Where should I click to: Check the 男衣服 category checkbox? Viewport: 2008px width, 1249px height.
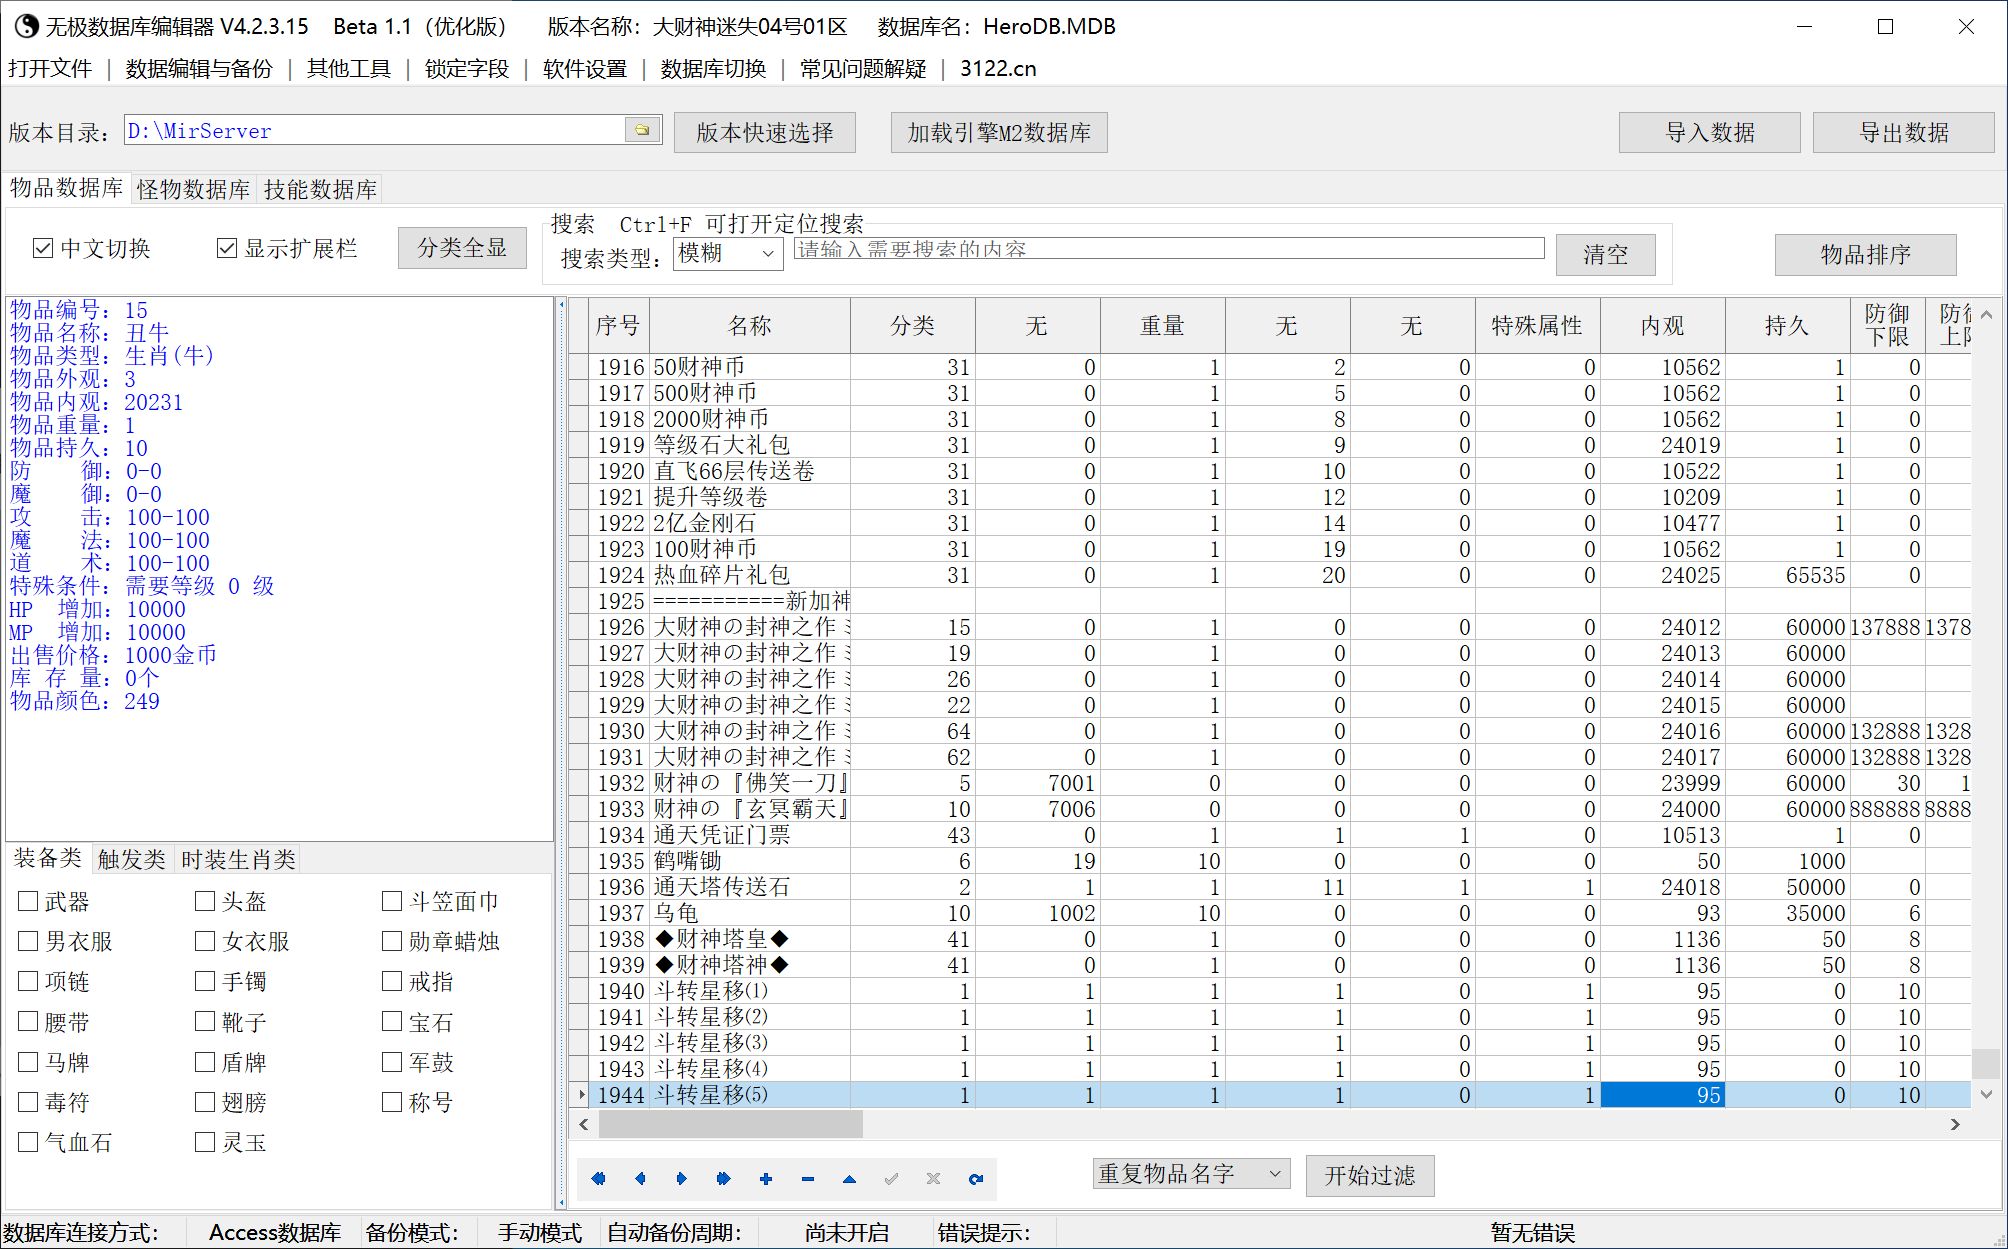[28, 942]
